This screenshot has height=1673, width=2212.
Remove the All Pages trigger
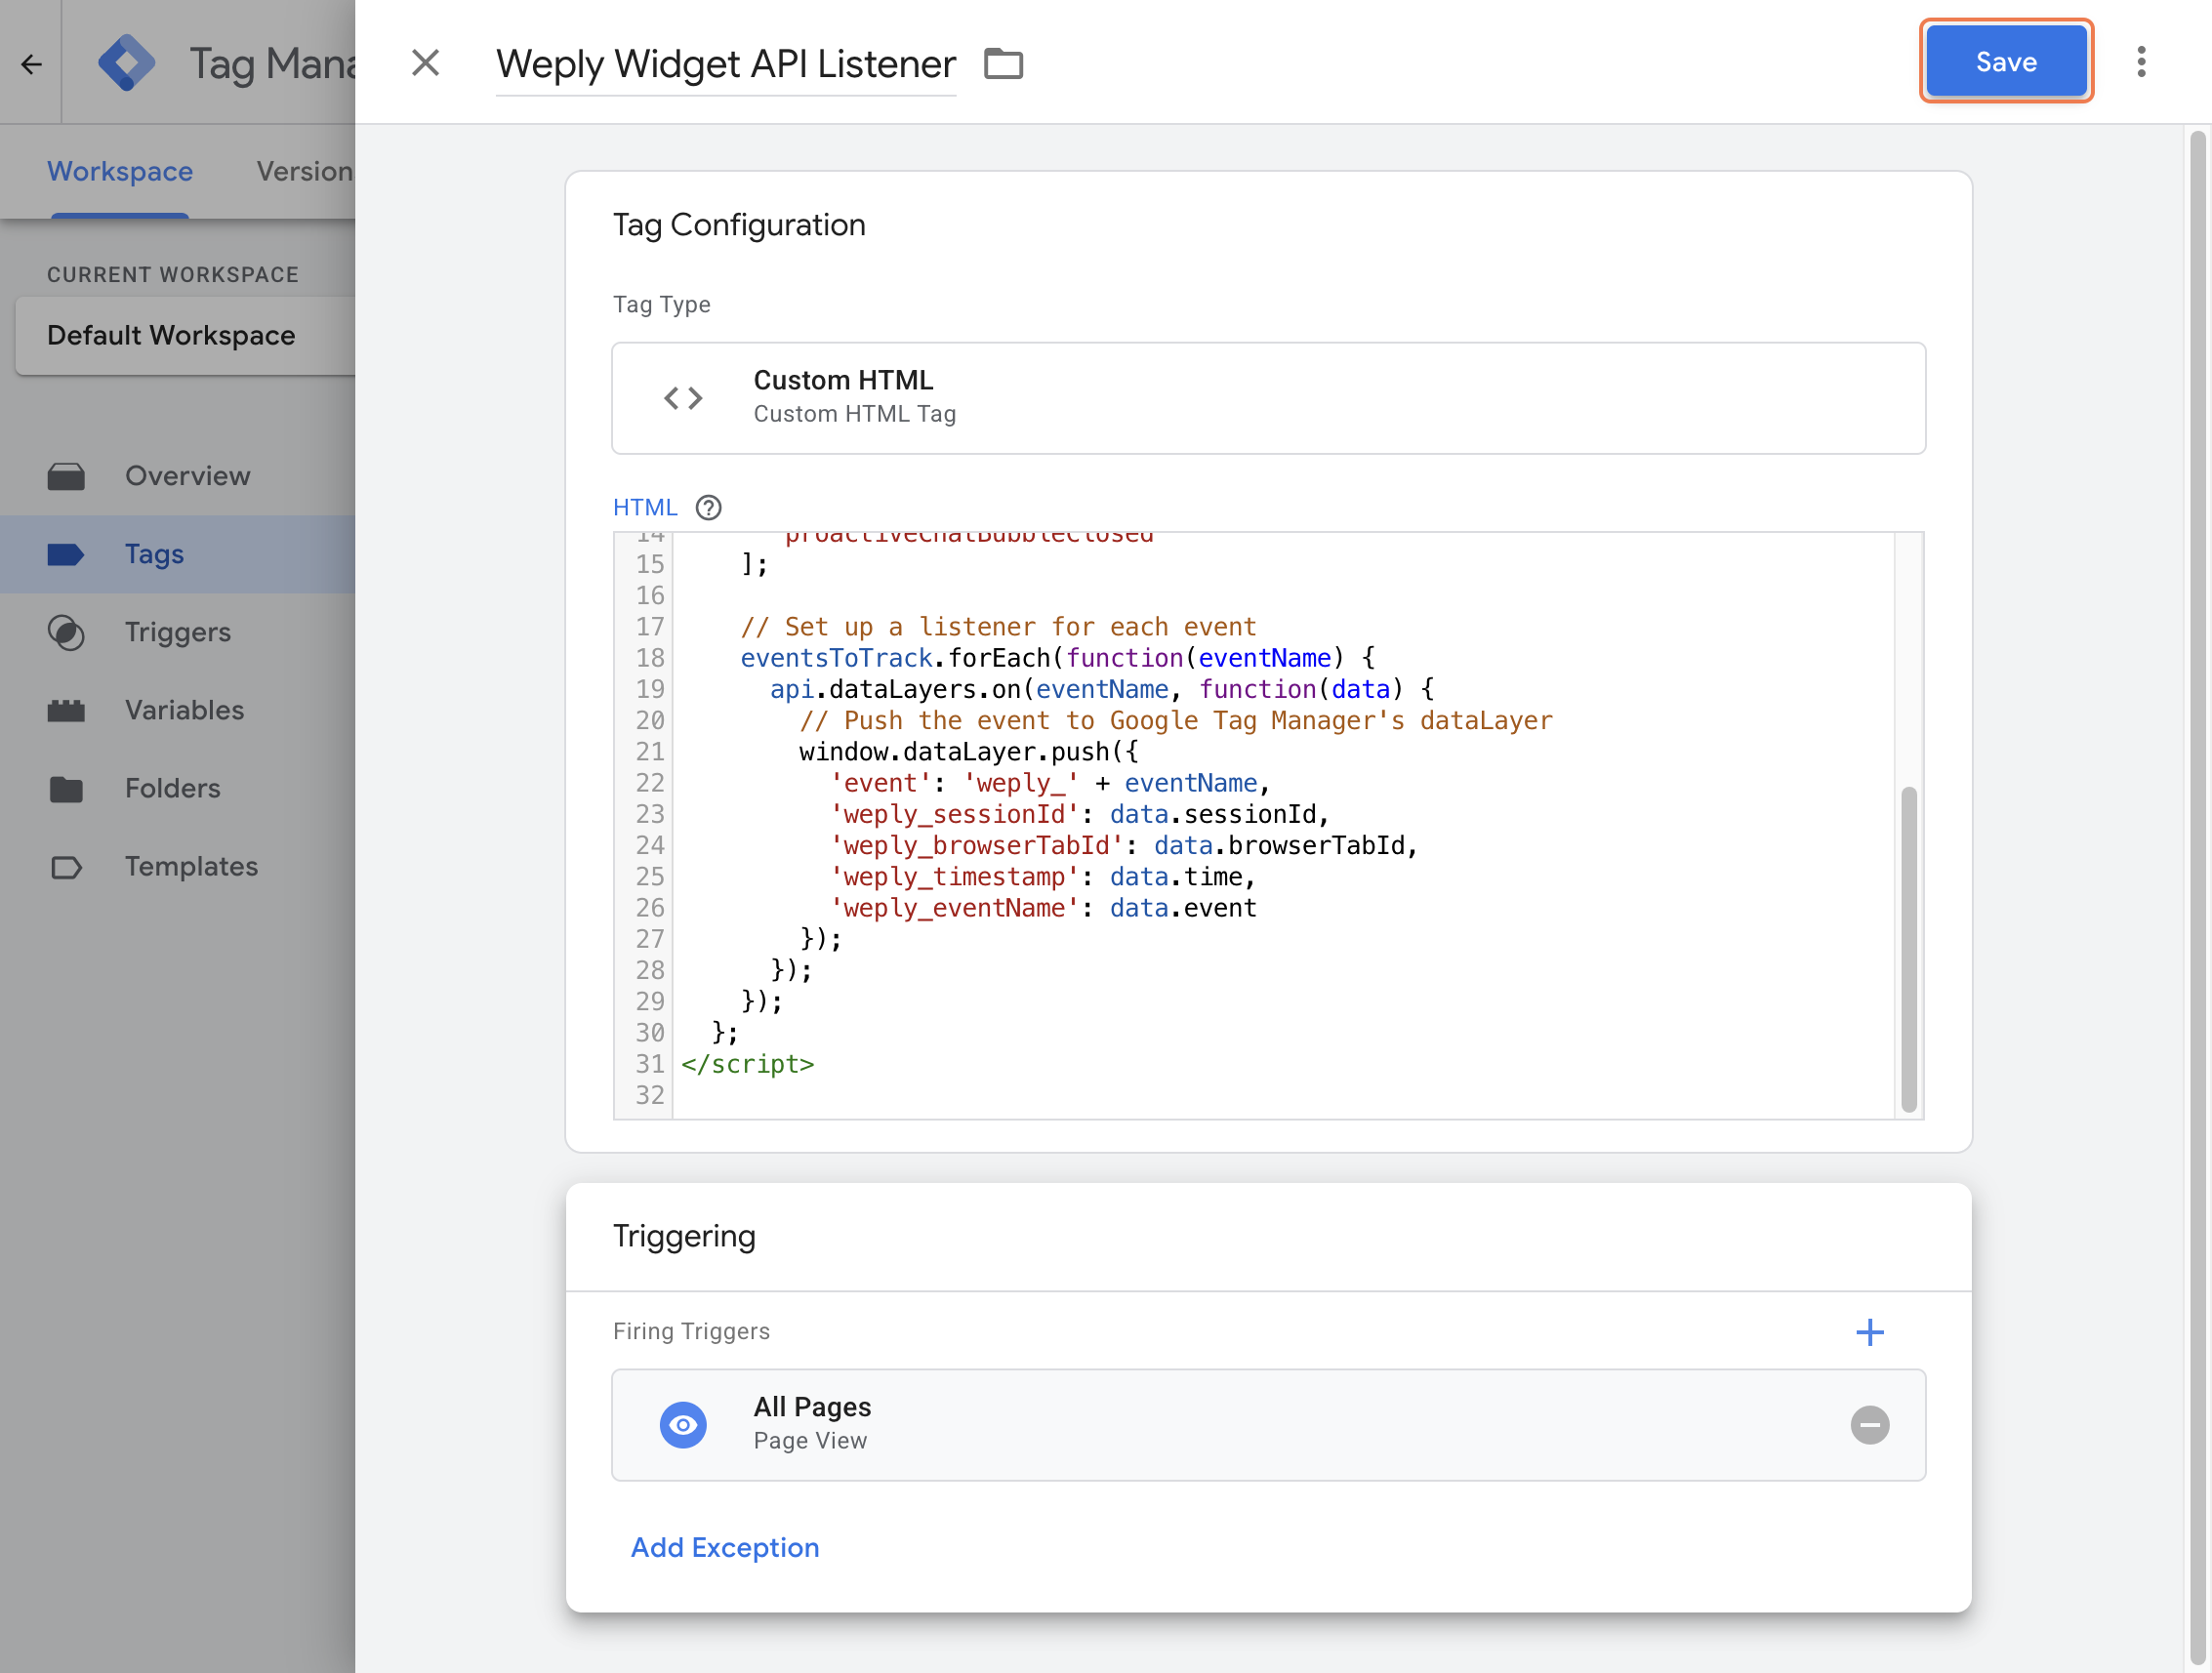[1869, 1424]
